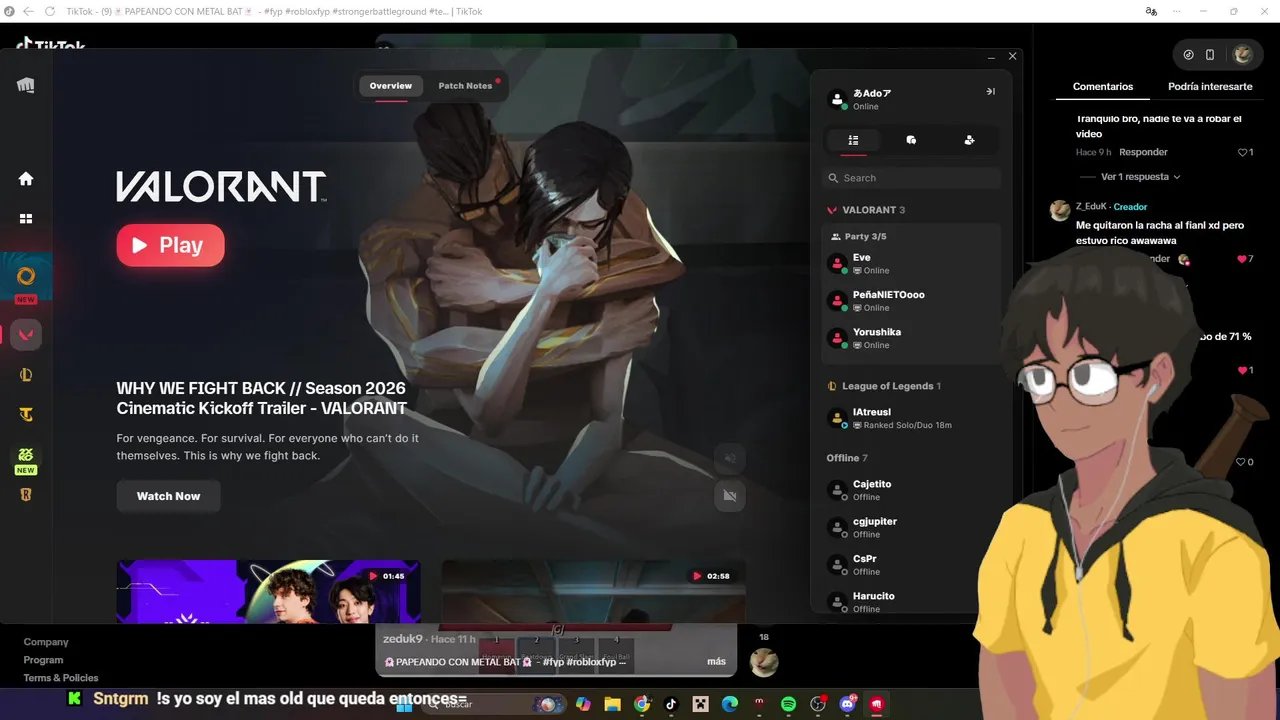Unmute the trailer background sound

point(730,458)
